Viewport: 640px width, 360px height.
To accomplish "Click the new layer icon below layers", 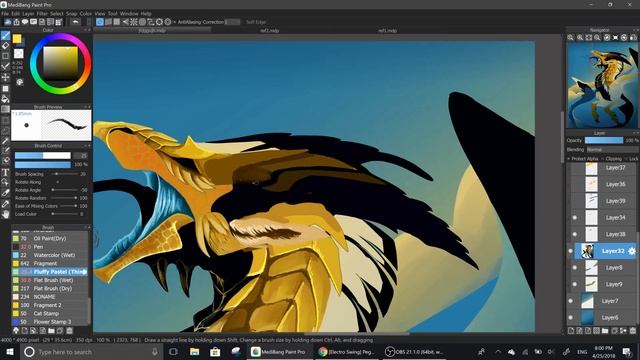I will click(x=571, y=331).
